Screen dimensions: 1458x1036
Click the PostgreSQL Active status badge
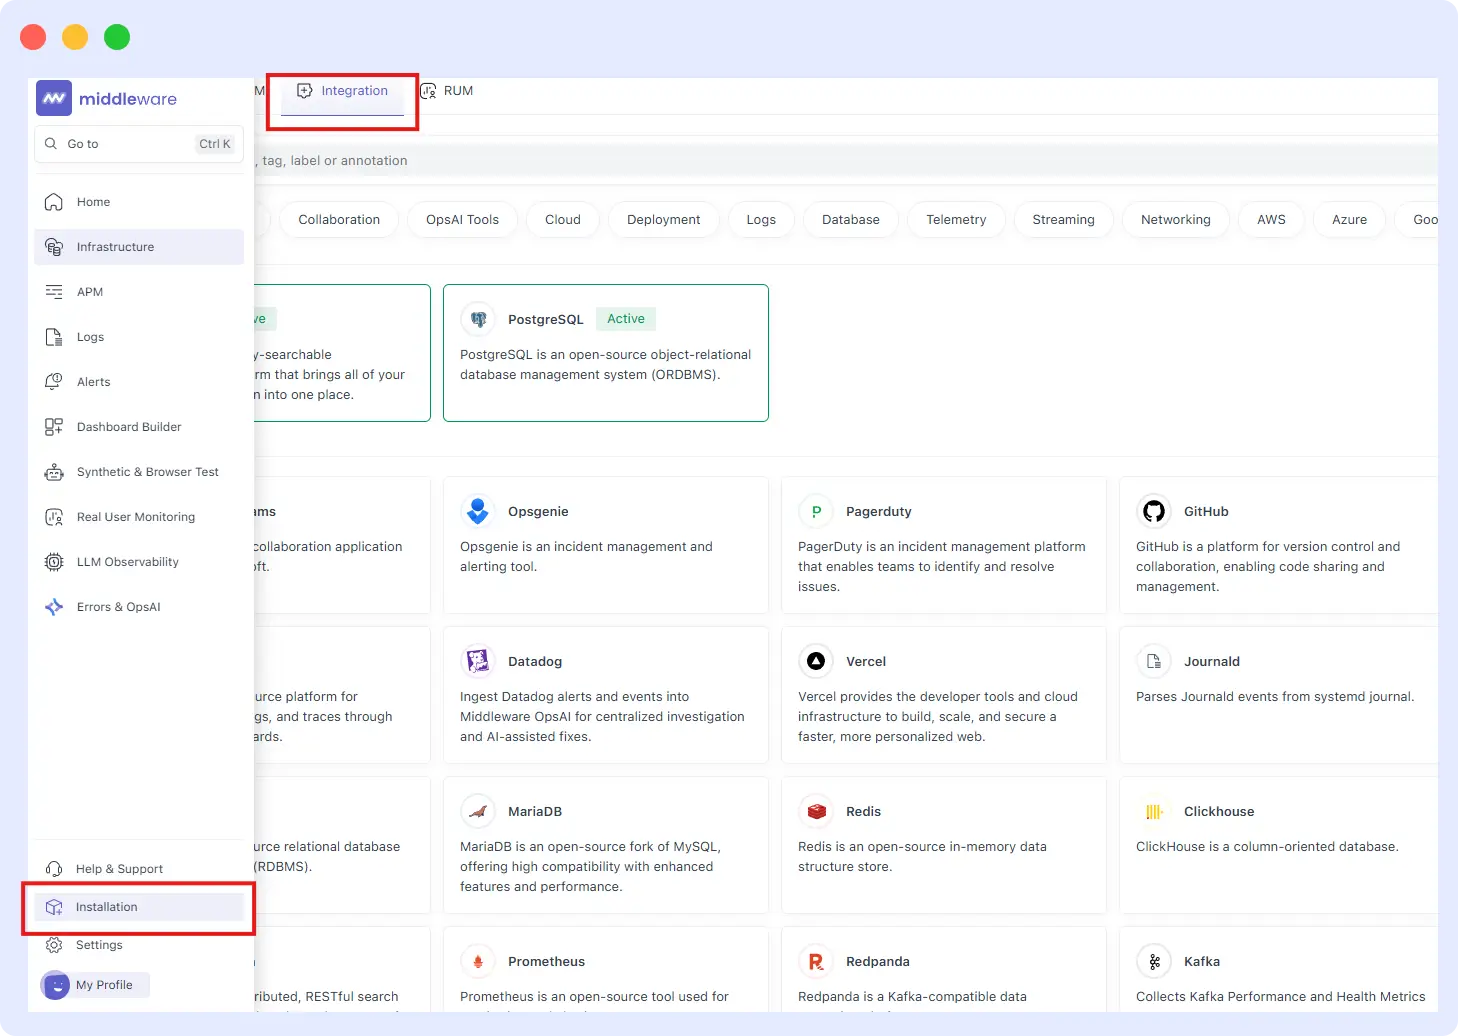point(626,319)
